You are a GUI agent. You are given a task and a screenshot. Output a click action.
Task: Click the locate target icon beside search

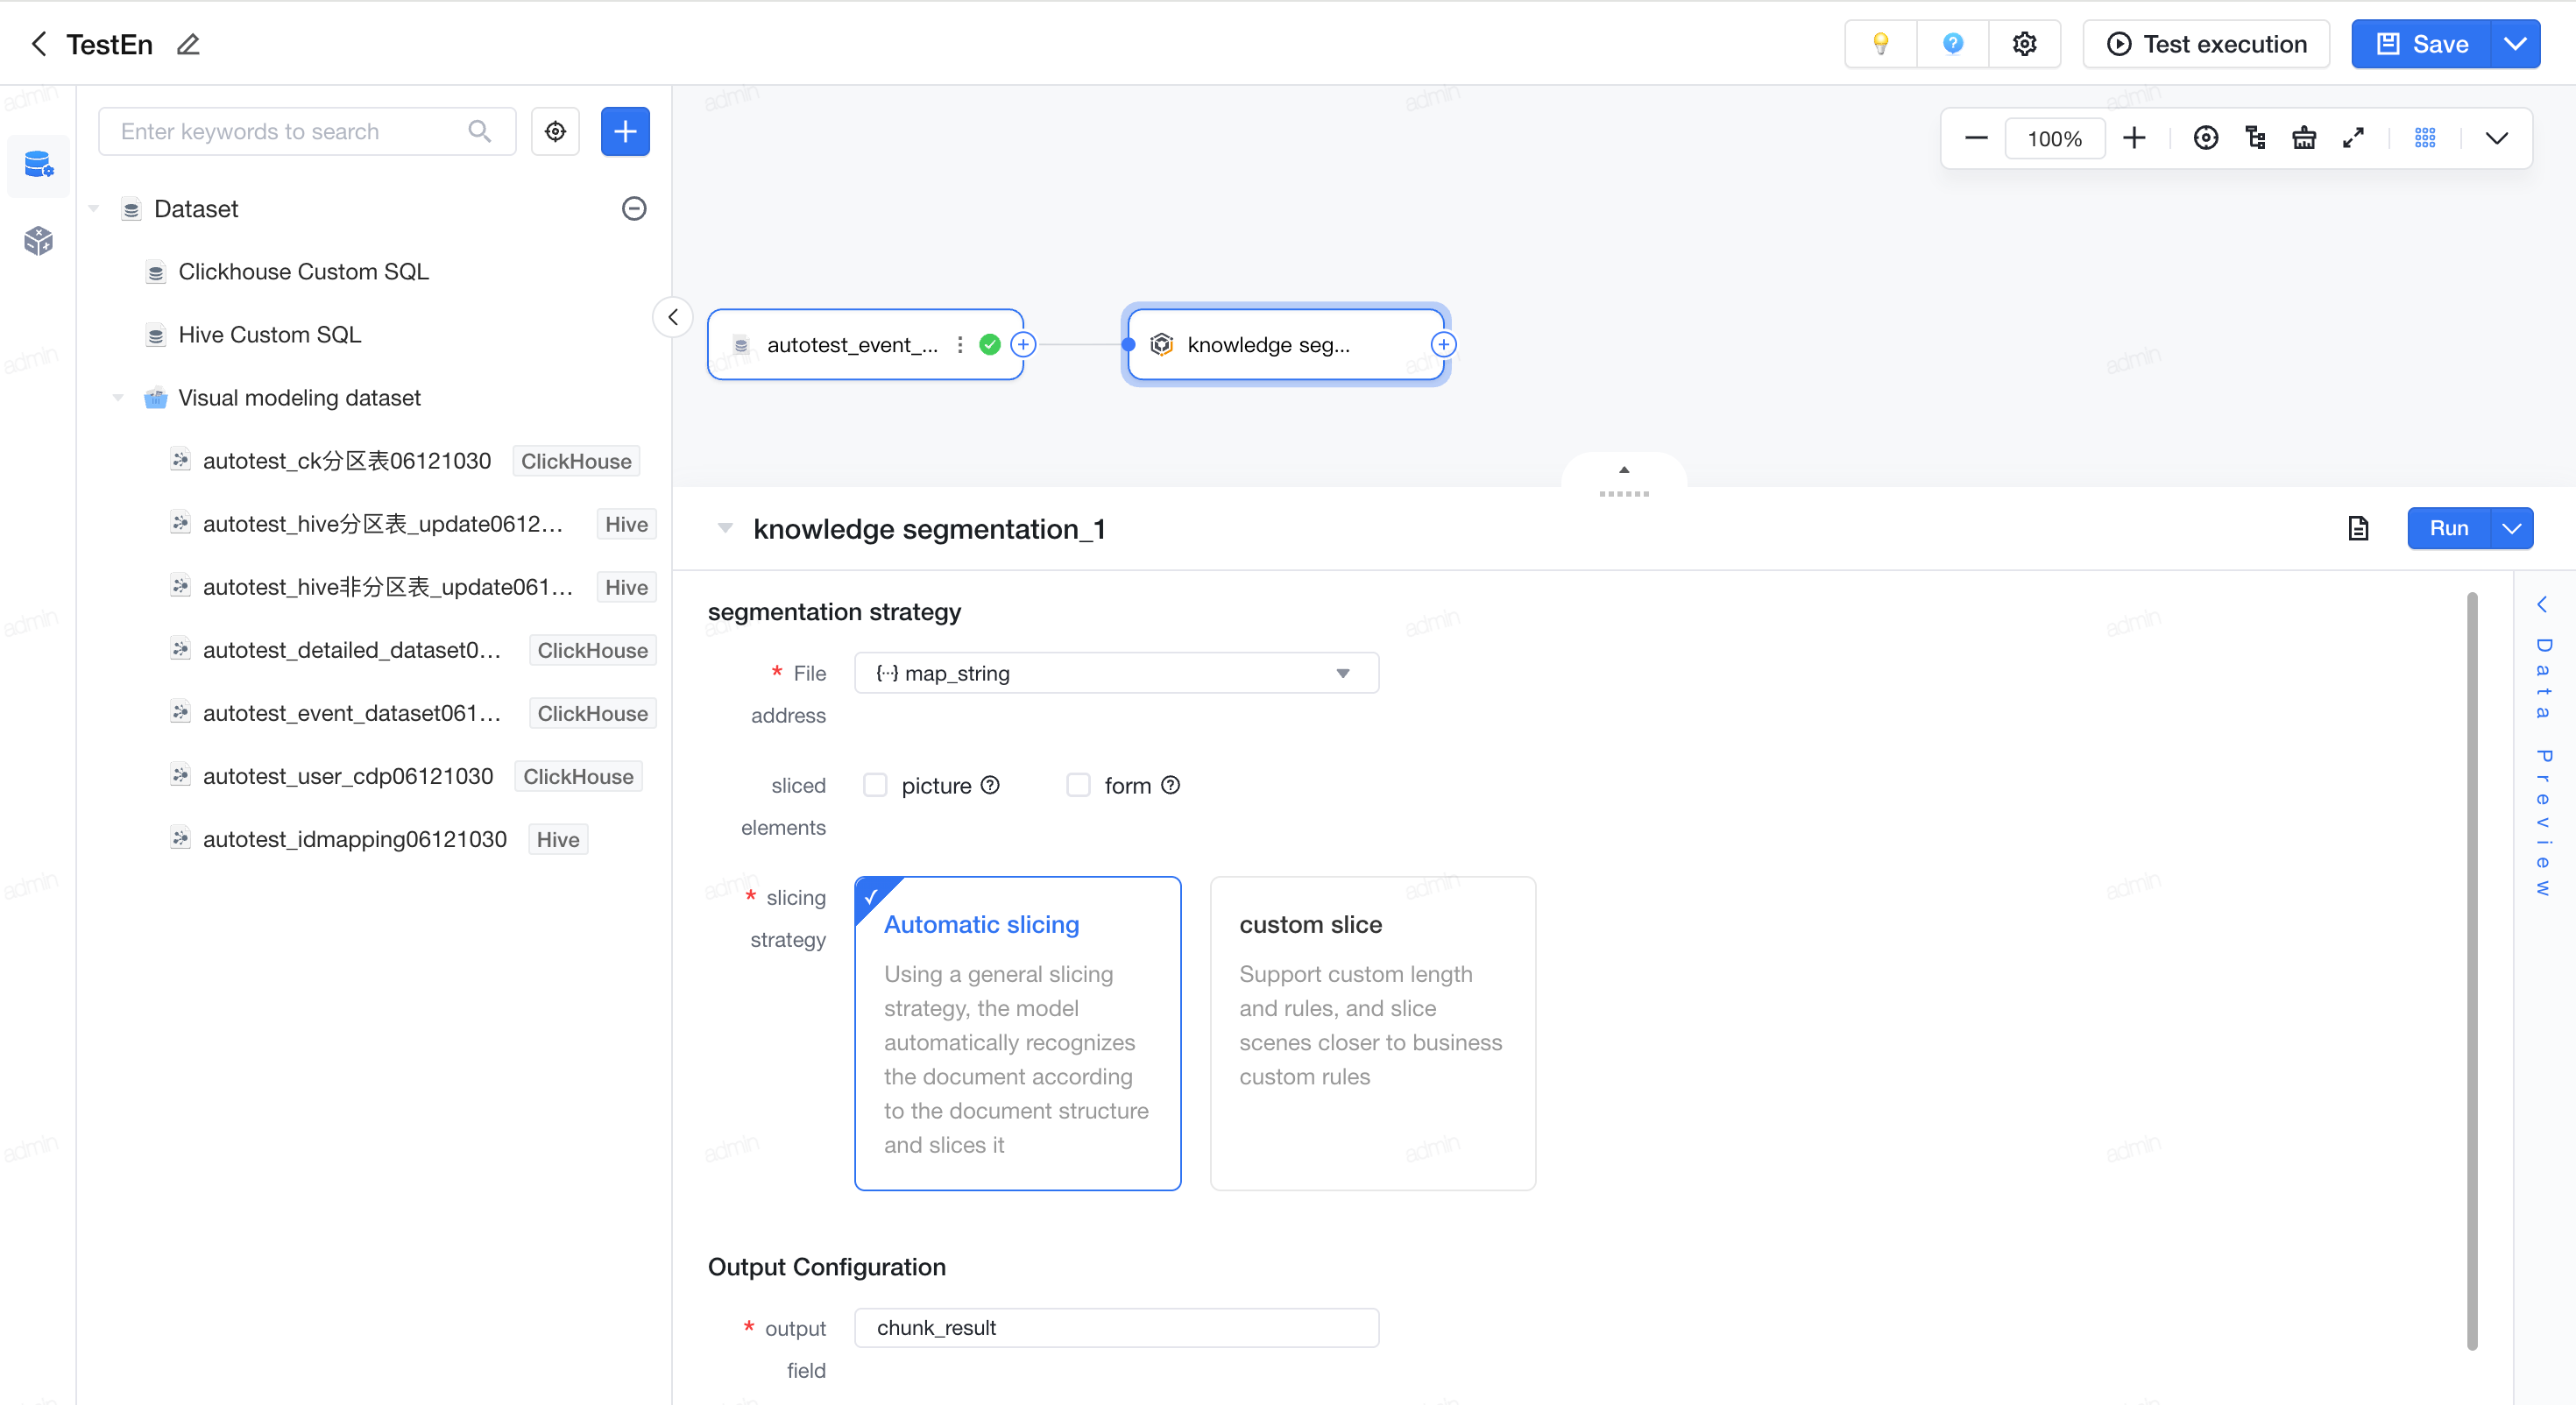pos(555,131)
